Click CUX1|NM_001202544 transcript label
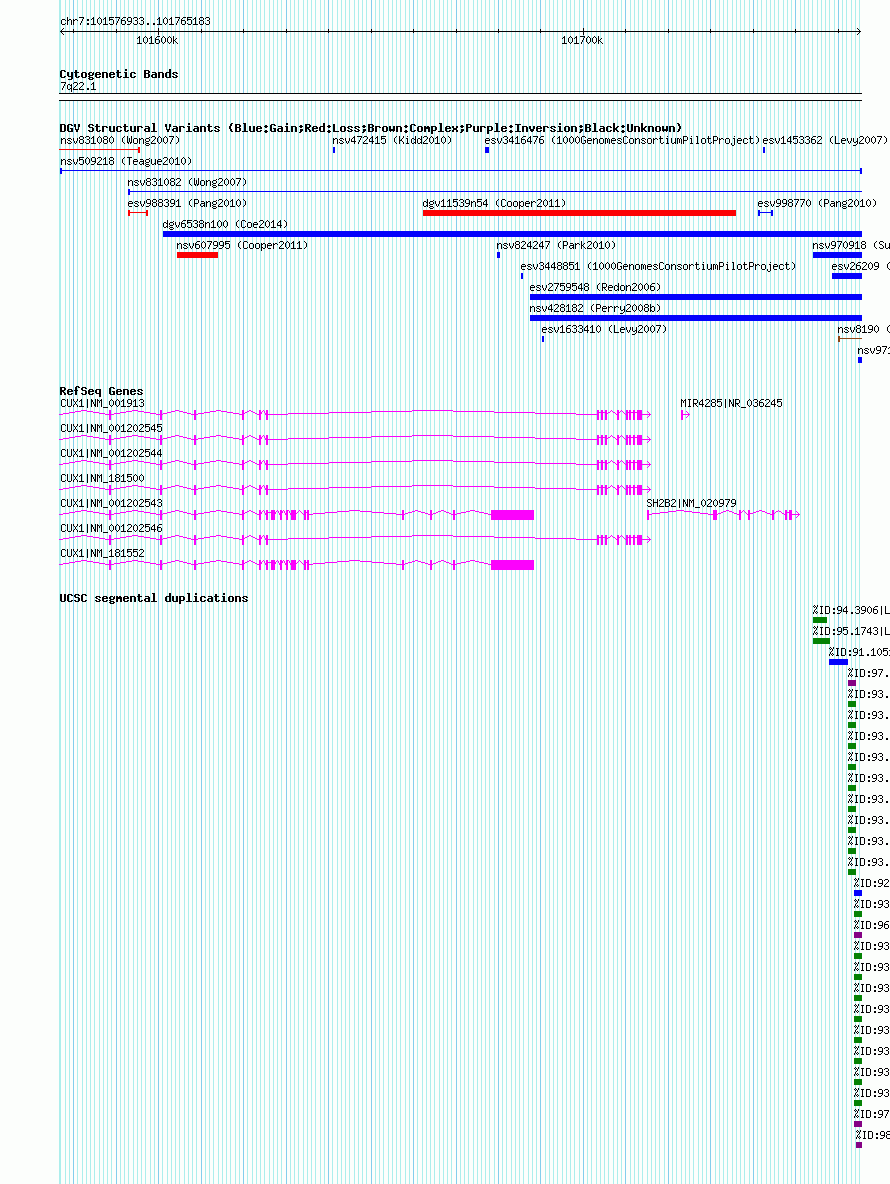890x1184 pixels. click(x=112, y=454)
